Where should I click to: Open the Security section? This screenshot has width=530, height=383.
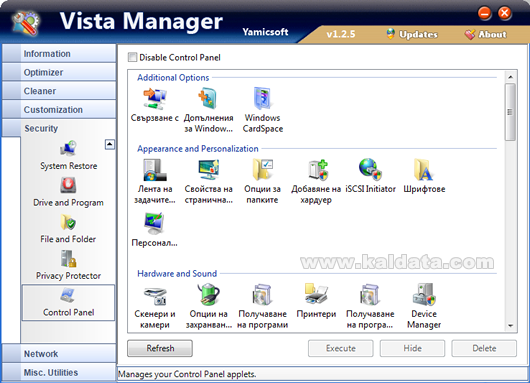(x=59, y=128)
